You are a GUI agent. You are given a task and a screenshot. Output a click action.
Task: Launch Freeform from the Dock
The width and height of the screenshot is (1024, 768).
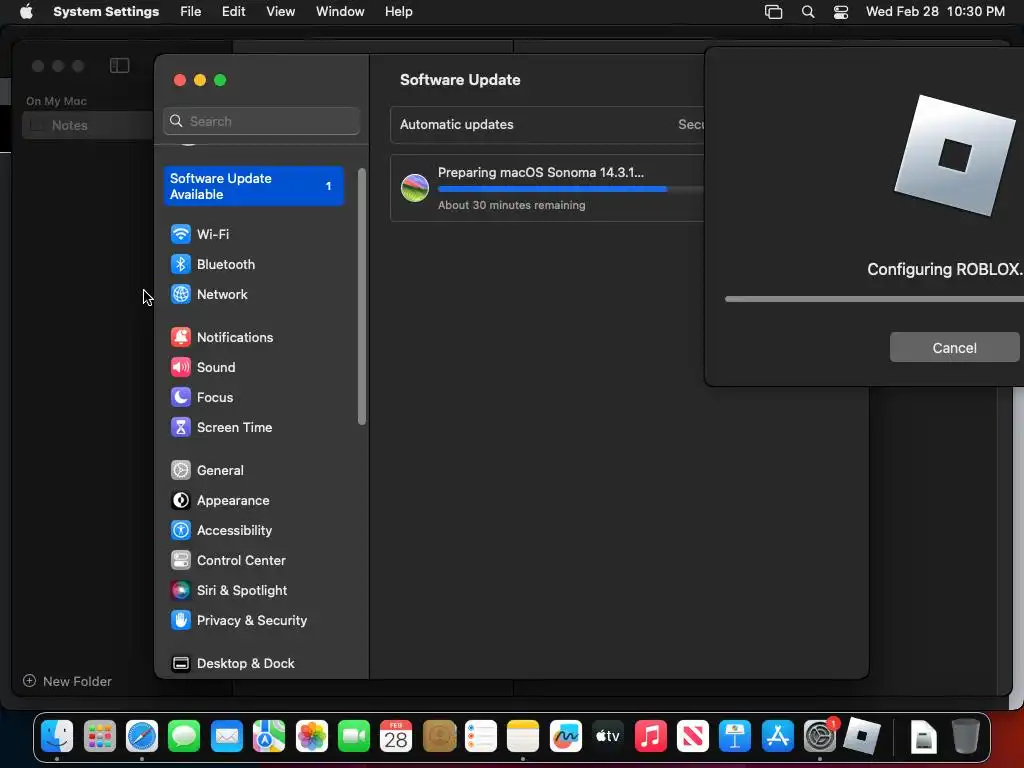566,737
